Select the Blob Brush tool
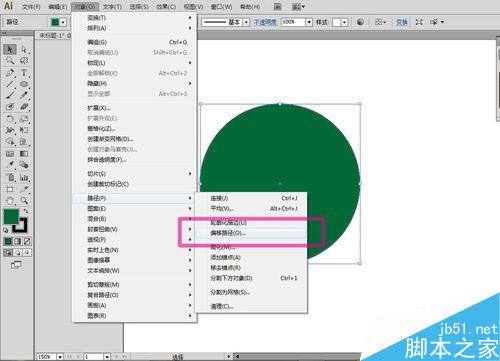Image resolution: width=500 pixels, height=361 pixels. [x=10, y=107]
